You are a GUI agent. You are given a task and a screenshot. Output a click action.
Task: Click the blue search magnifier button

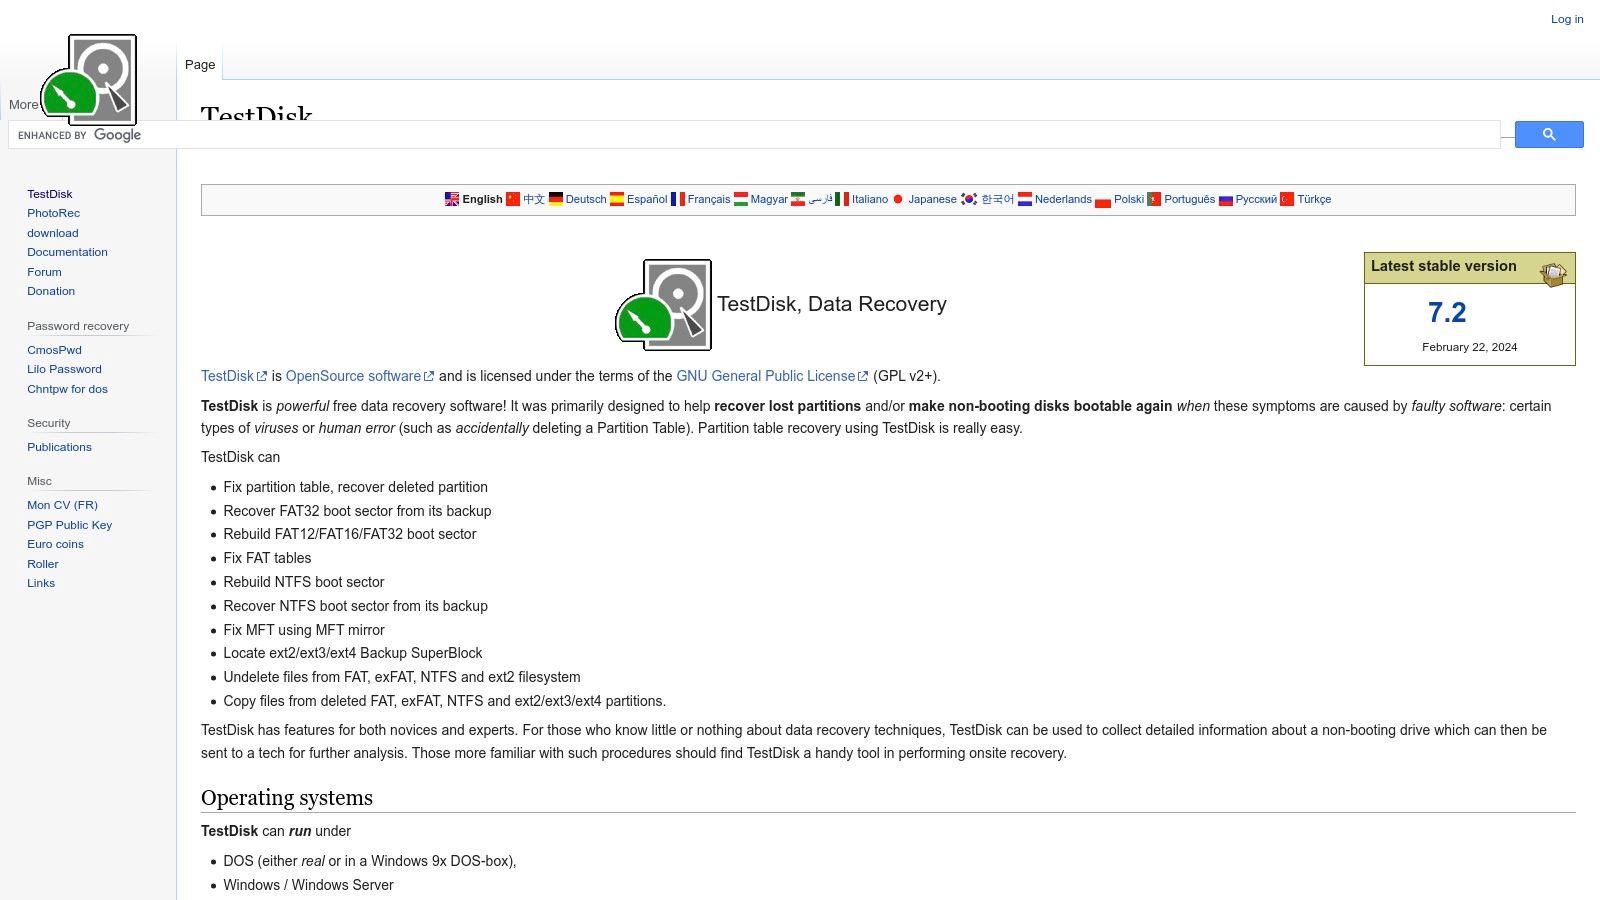1549,134
